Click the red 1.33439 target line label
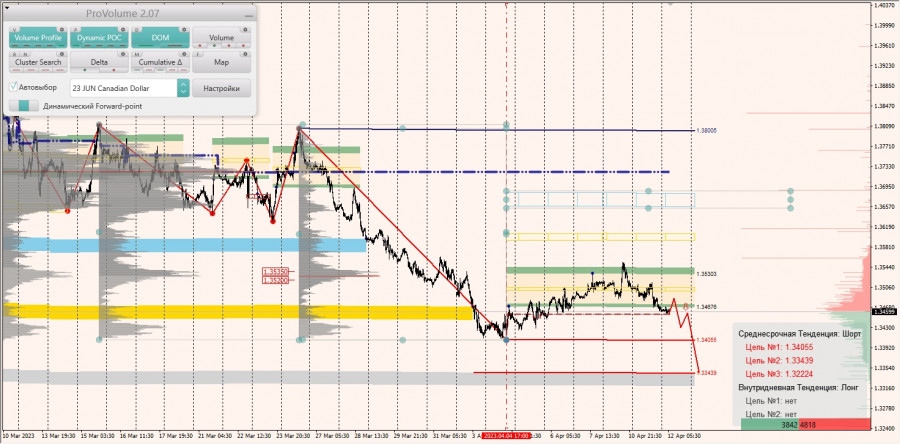Screen dimensions: 900x444 [707, 373]
